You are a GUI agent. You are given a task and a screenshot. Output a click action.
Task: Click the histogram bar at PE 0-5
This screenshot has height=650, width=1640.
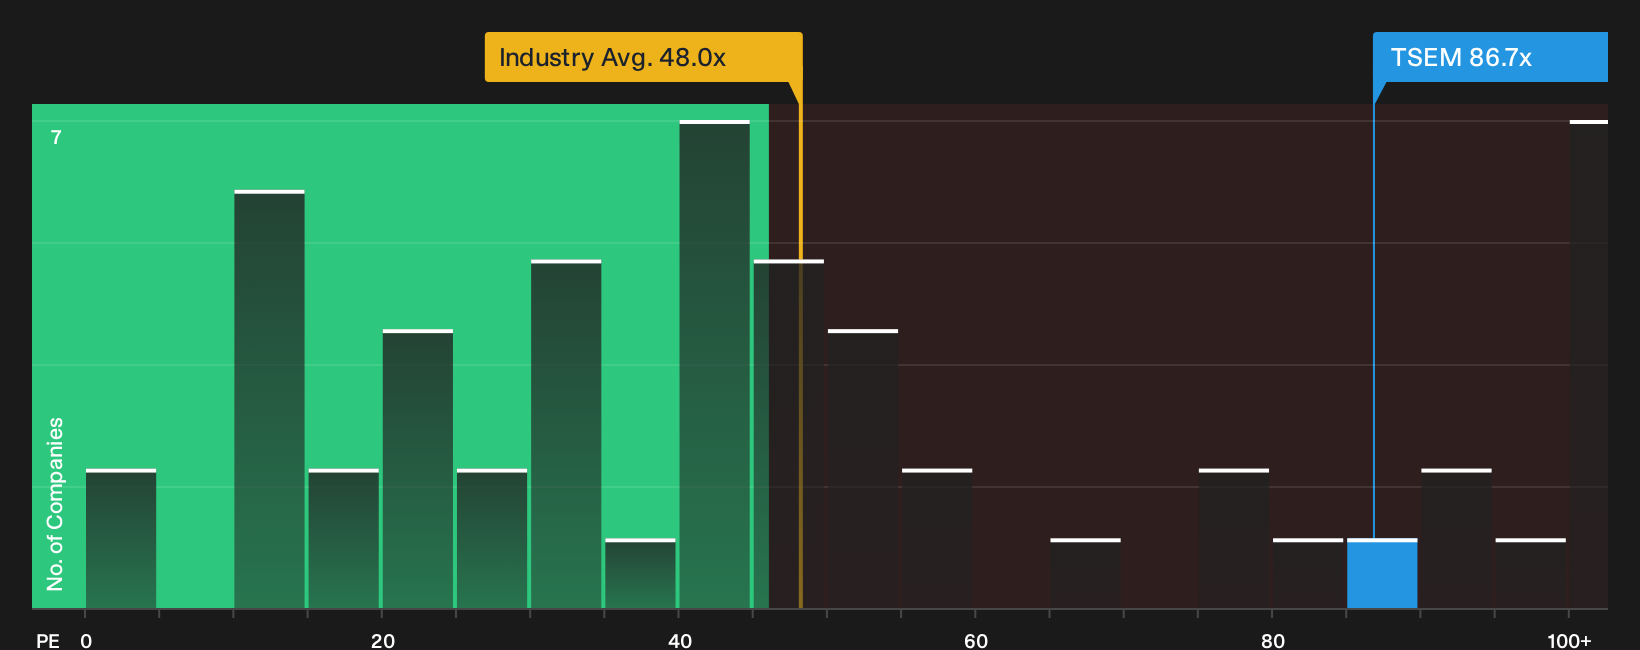point(121,538)
